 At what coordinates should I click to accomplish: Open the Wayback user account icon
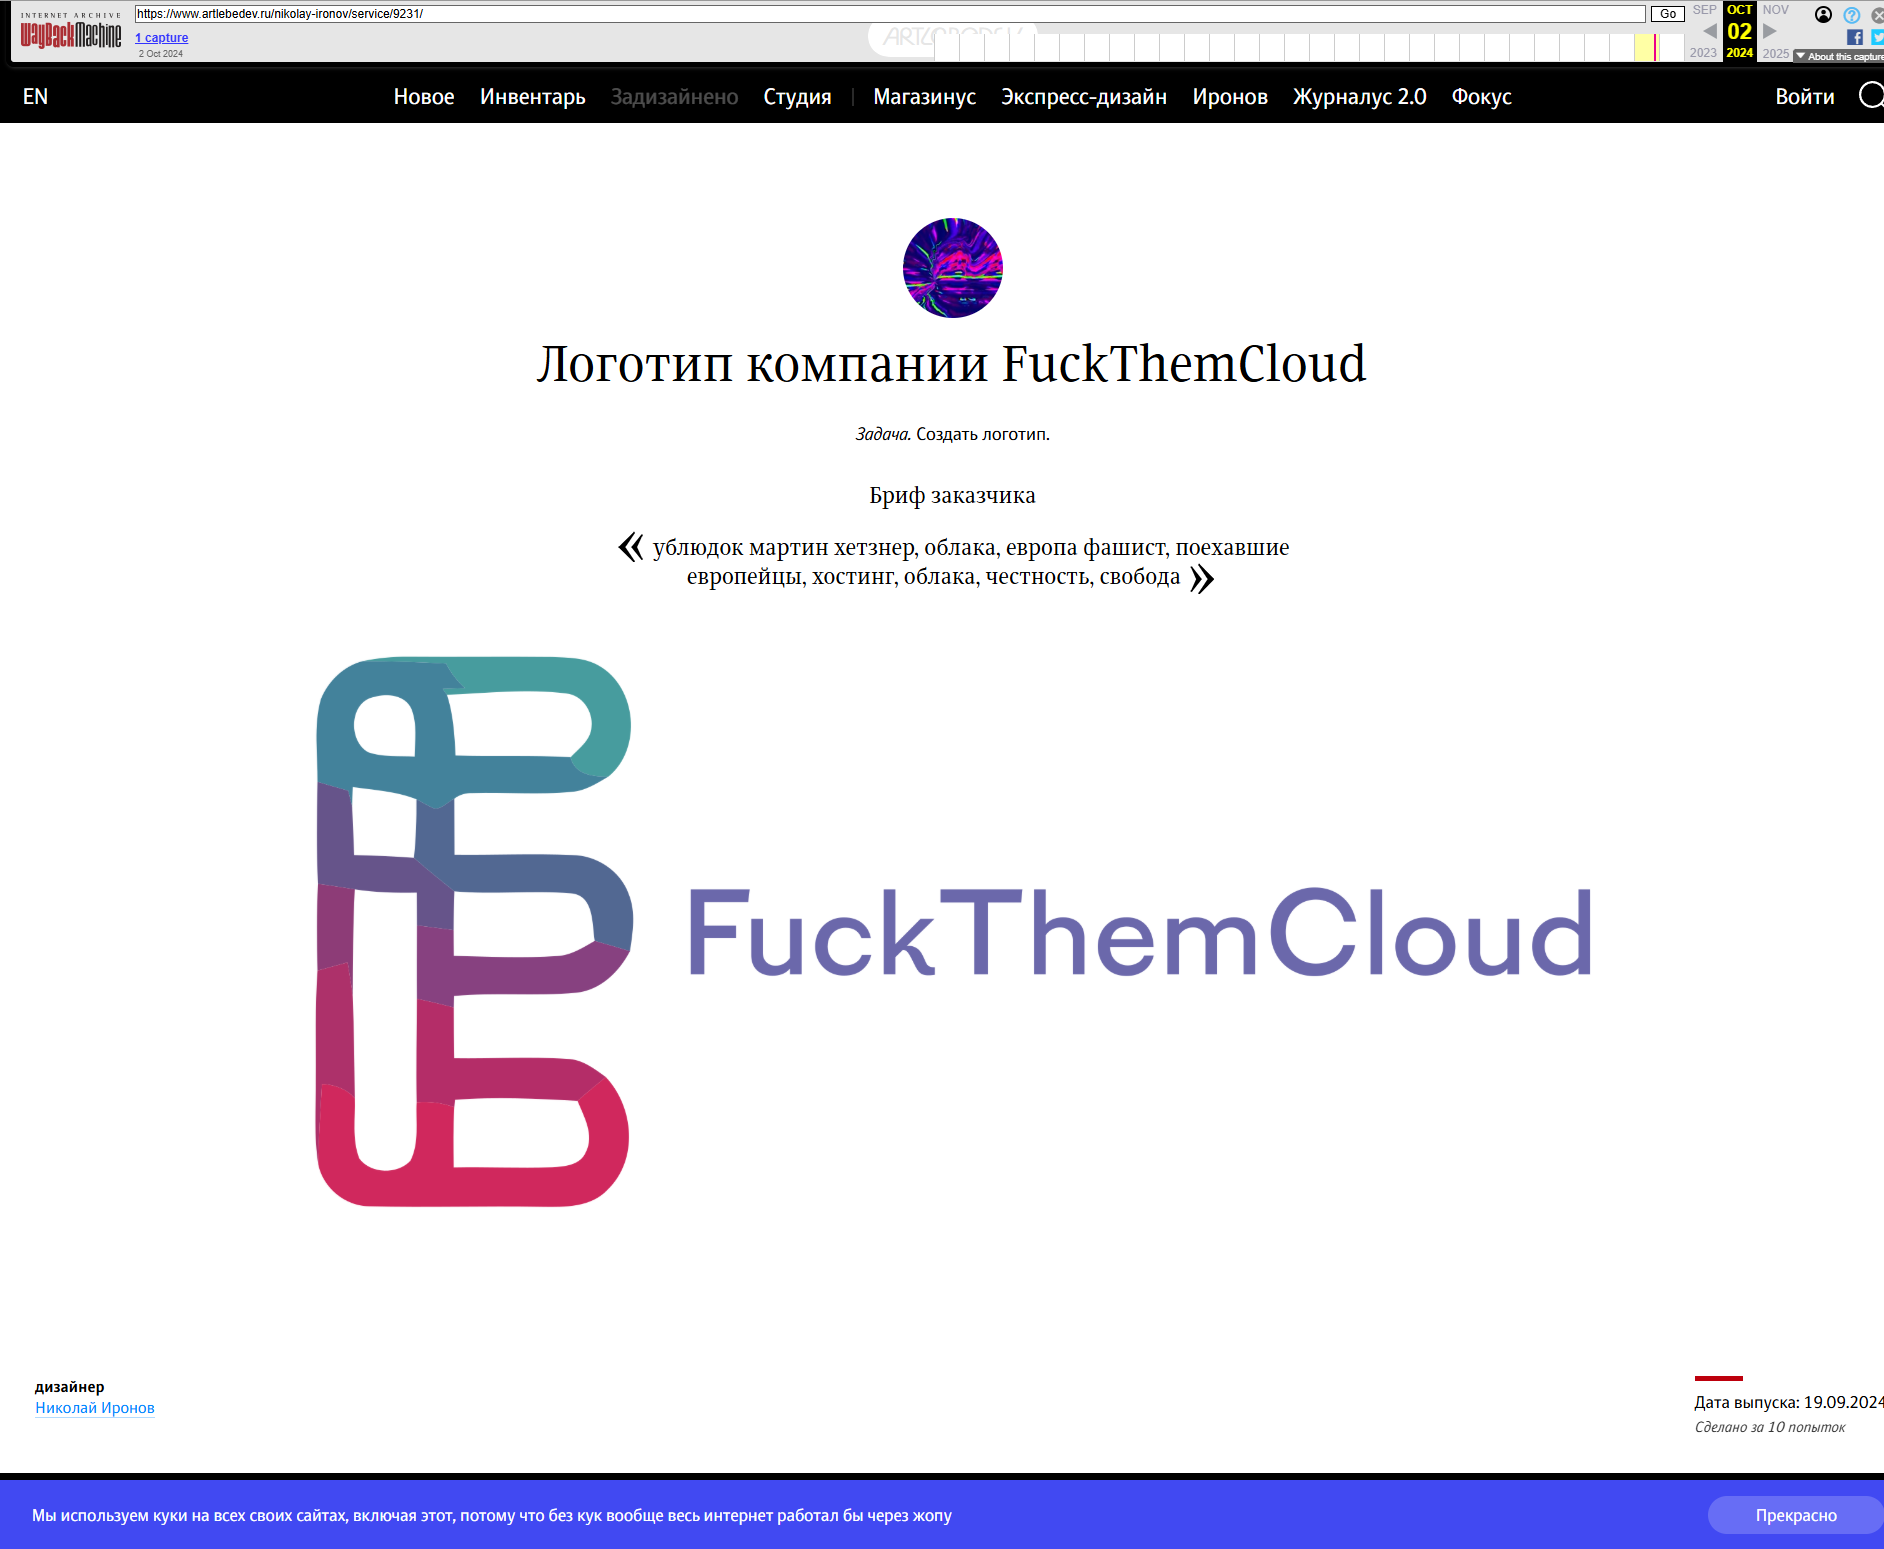point(1823,14)
